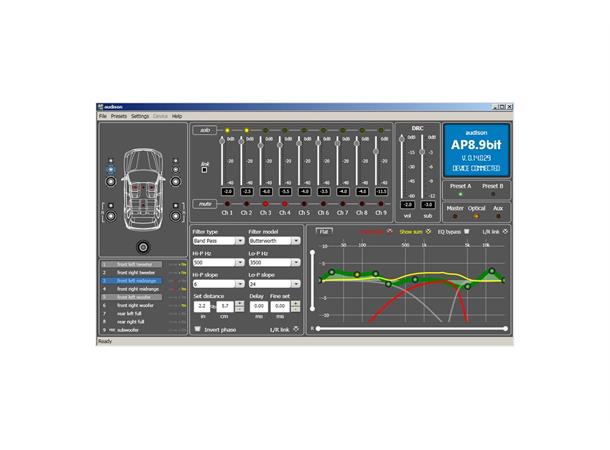Screen dimensions: 610x450
Task: Toggle Invert phase
Action: tap(198, 329)
